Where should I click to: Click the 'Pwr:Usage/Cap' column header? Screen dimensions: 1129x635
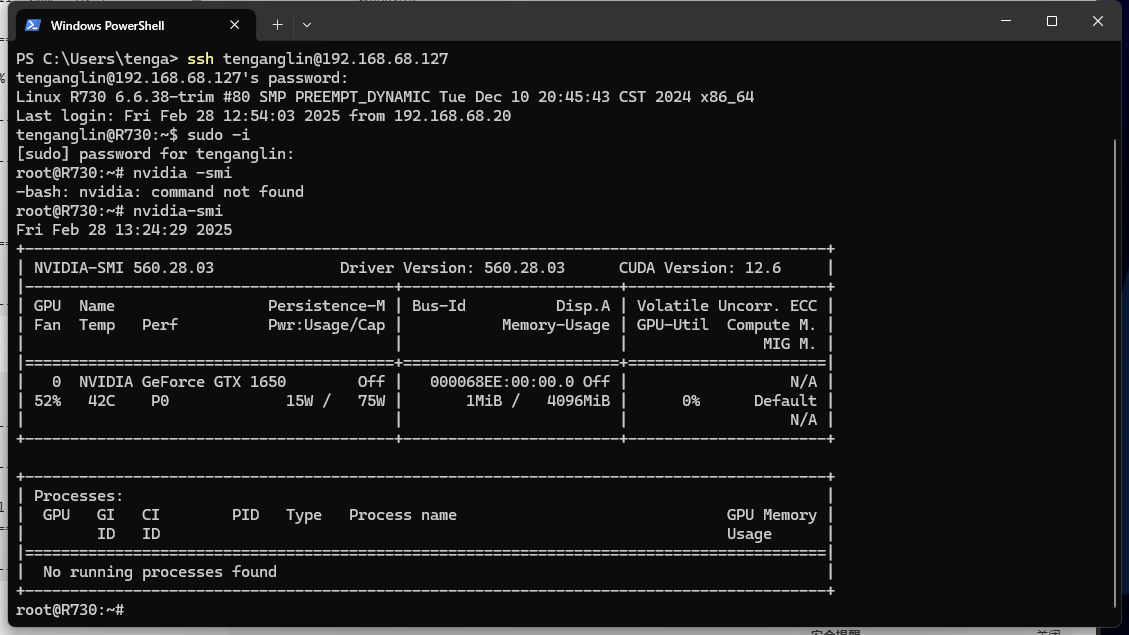[x=326, y=325]
